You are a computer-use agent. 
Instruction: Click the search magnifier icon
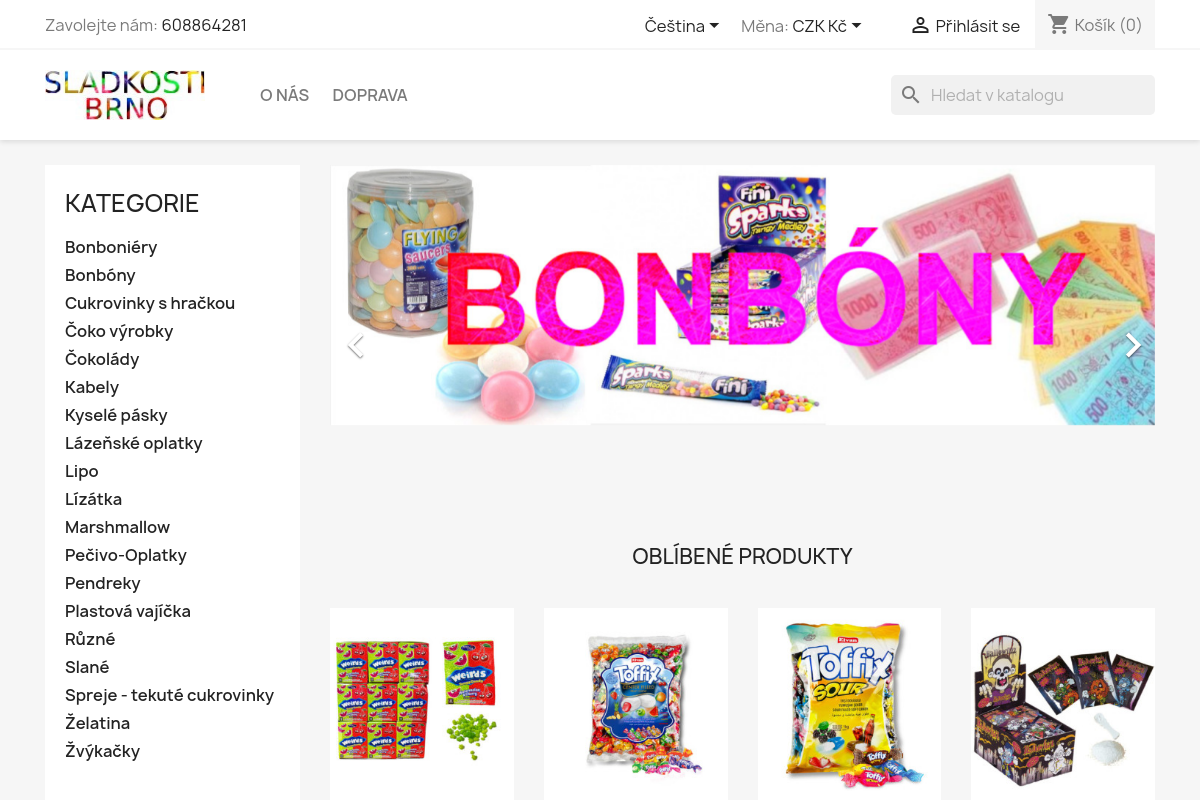coord(910,95)
